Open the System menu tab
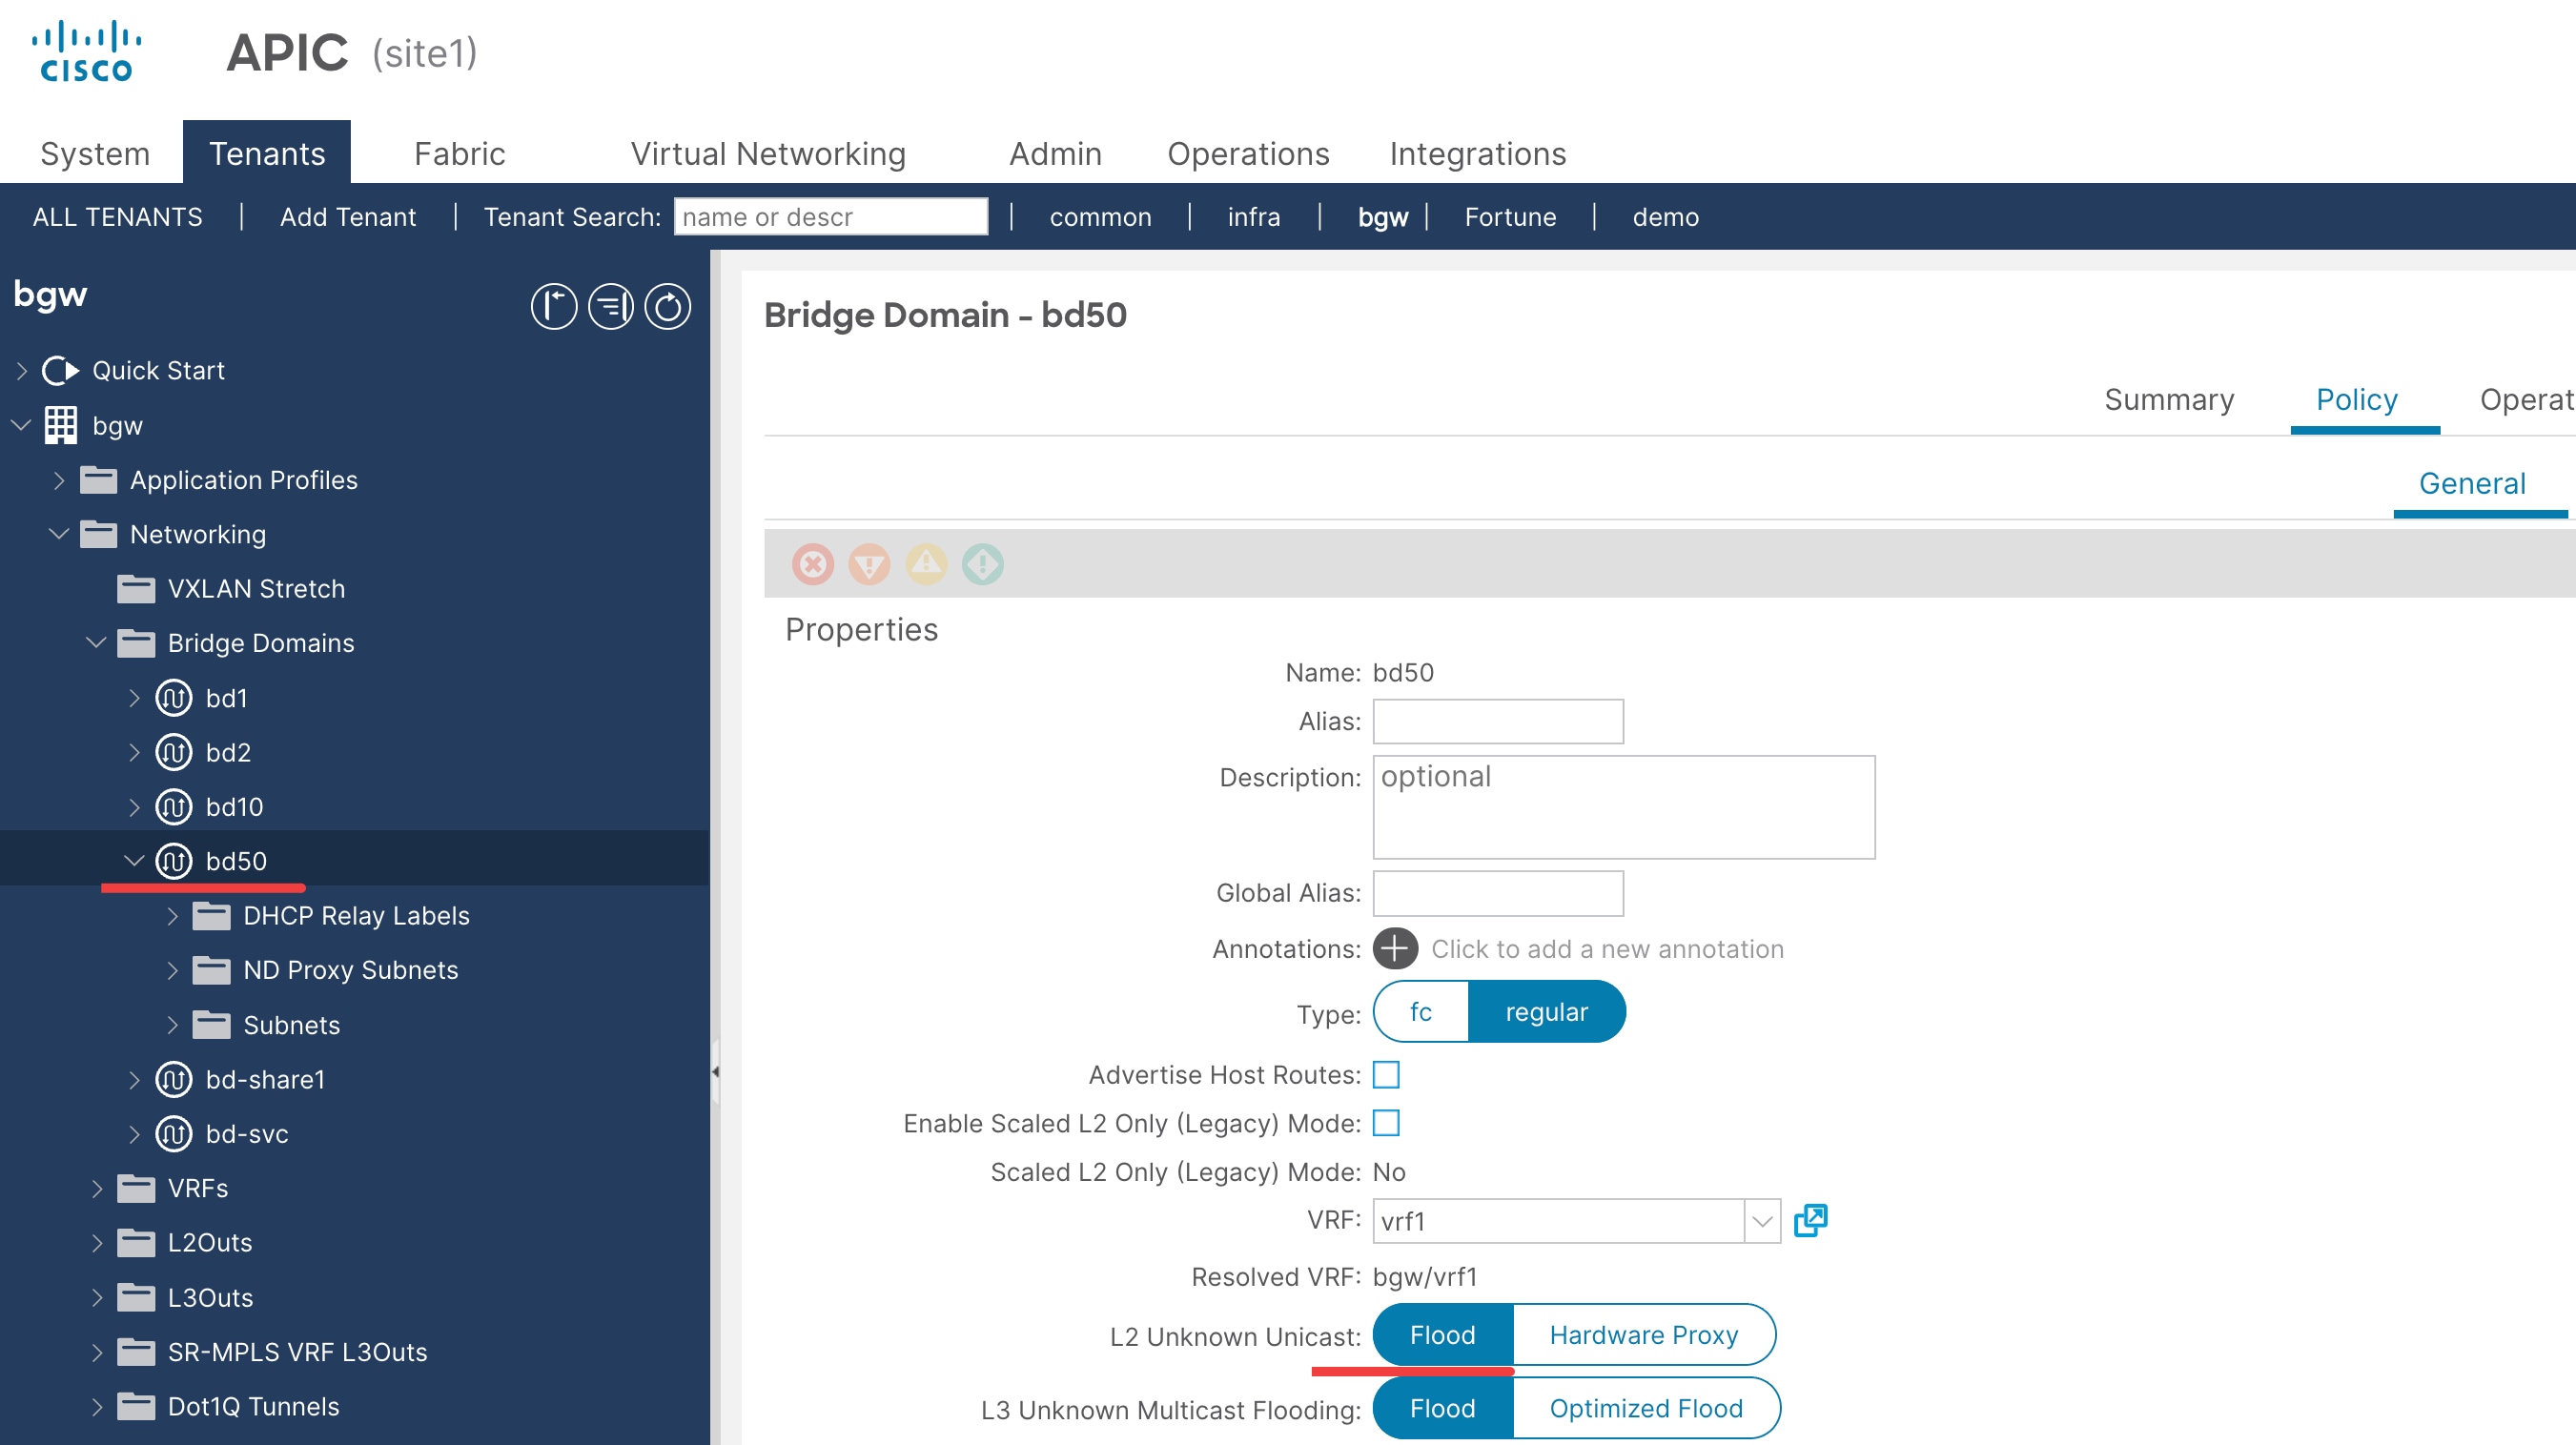 [95, 154]
